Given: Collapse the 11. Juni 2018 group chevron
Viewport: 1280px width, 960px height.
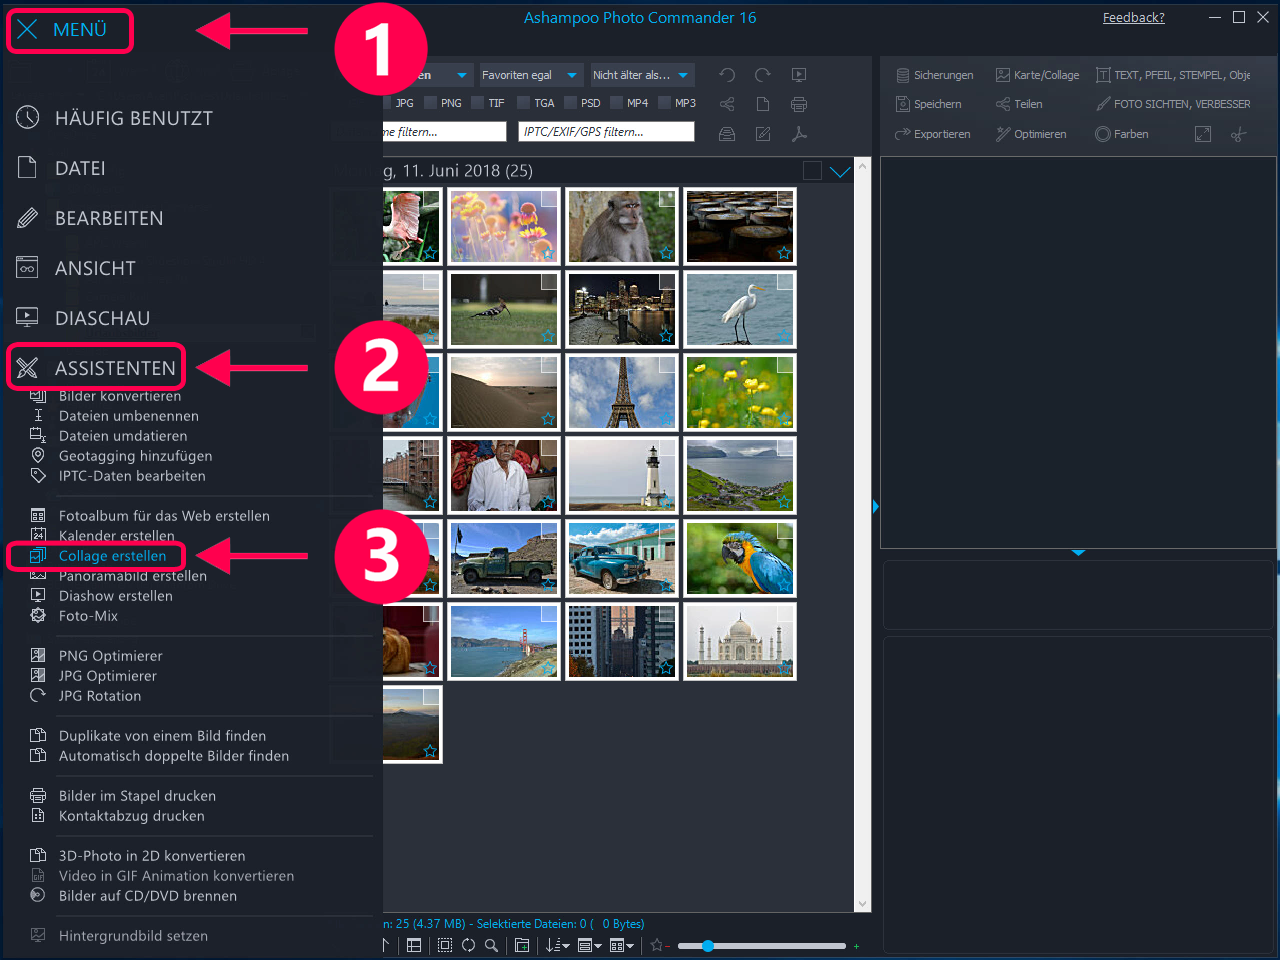Looking at the screenshot, I should (x=840, y=171).
